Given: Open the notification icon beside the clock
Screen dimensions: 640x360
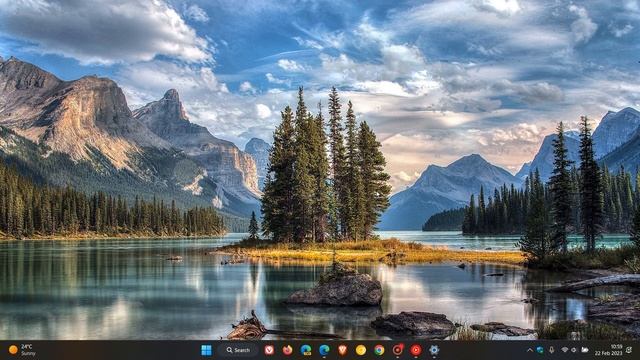Looking at the screenshot, I should pos(629,350).
